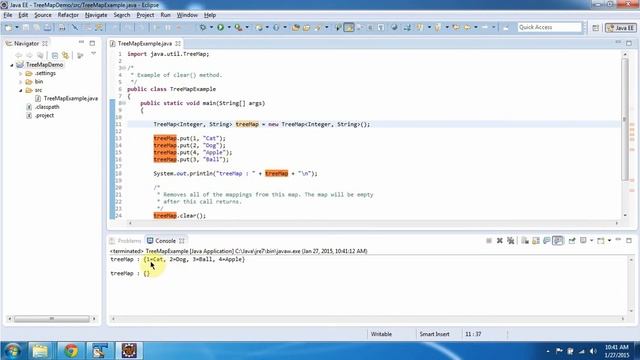Click the editor vertical scrollbar
The height and width of the screenshot is (360, 640).
625,118
